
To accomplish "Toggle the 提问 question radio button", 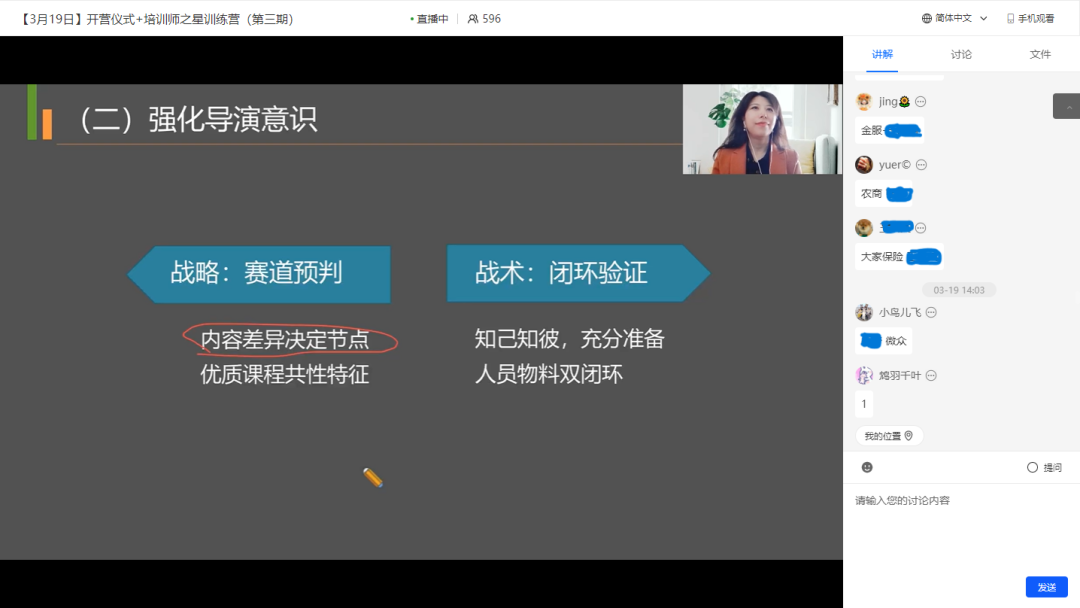I will tap(1032, 467).
